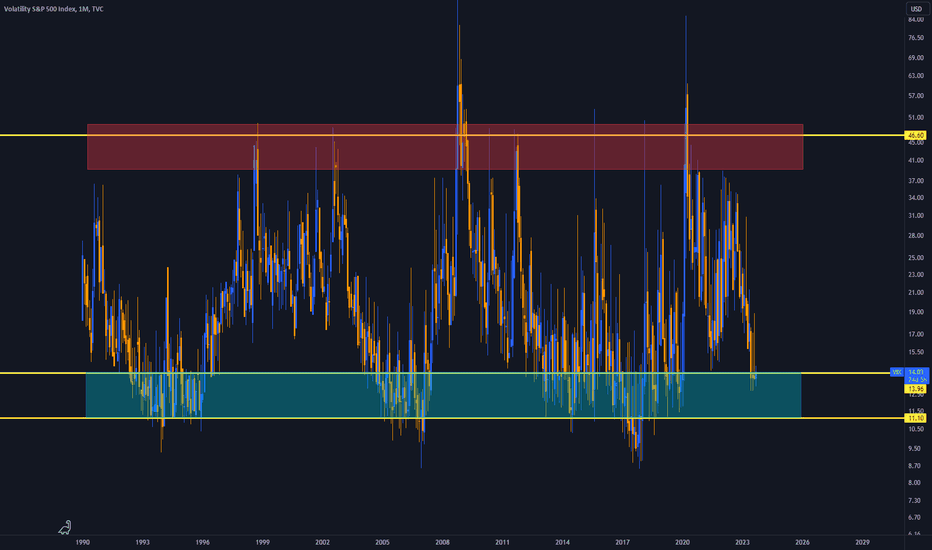932x550 pixels.
Task: Click the 25.00 price scale value
Action: [x=916, y=257]
